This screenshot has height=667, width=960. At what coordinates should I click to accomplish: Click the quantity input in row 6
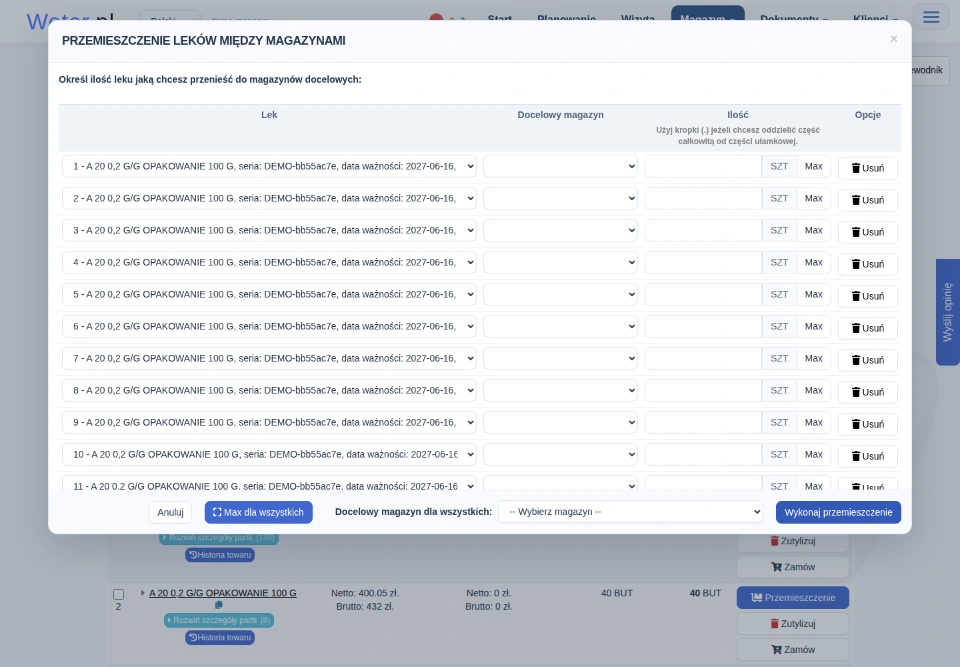coord(703,326)
